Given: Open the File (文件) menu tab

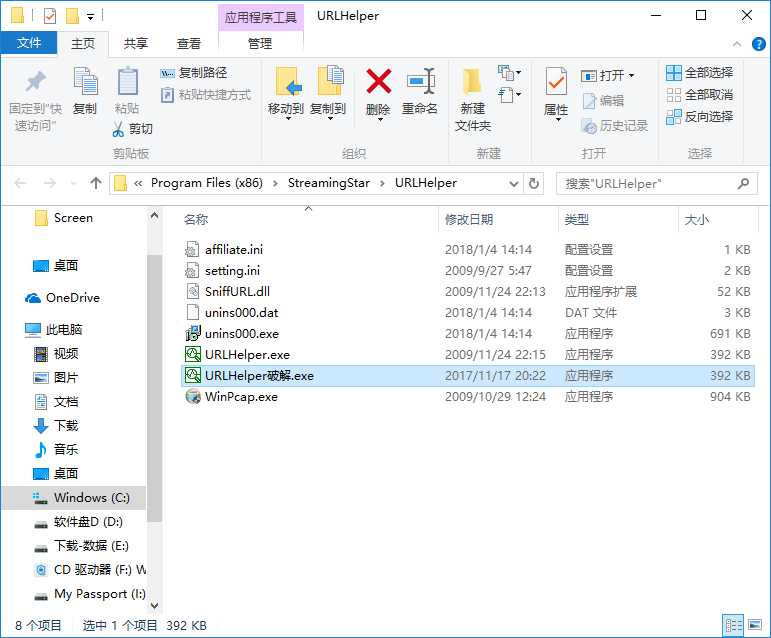Looking at the screenshot, I should 29,43.
